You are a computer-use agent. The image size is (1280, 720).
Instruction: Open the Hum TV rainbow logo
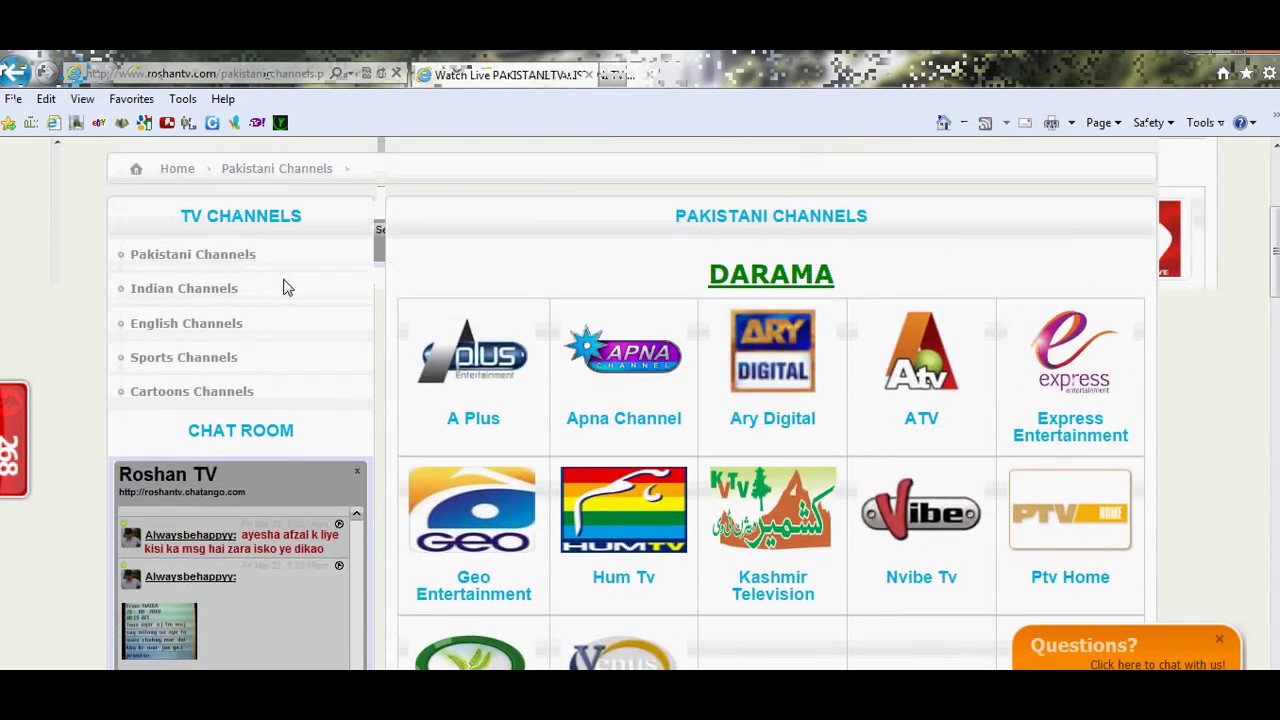coord(623,510)
